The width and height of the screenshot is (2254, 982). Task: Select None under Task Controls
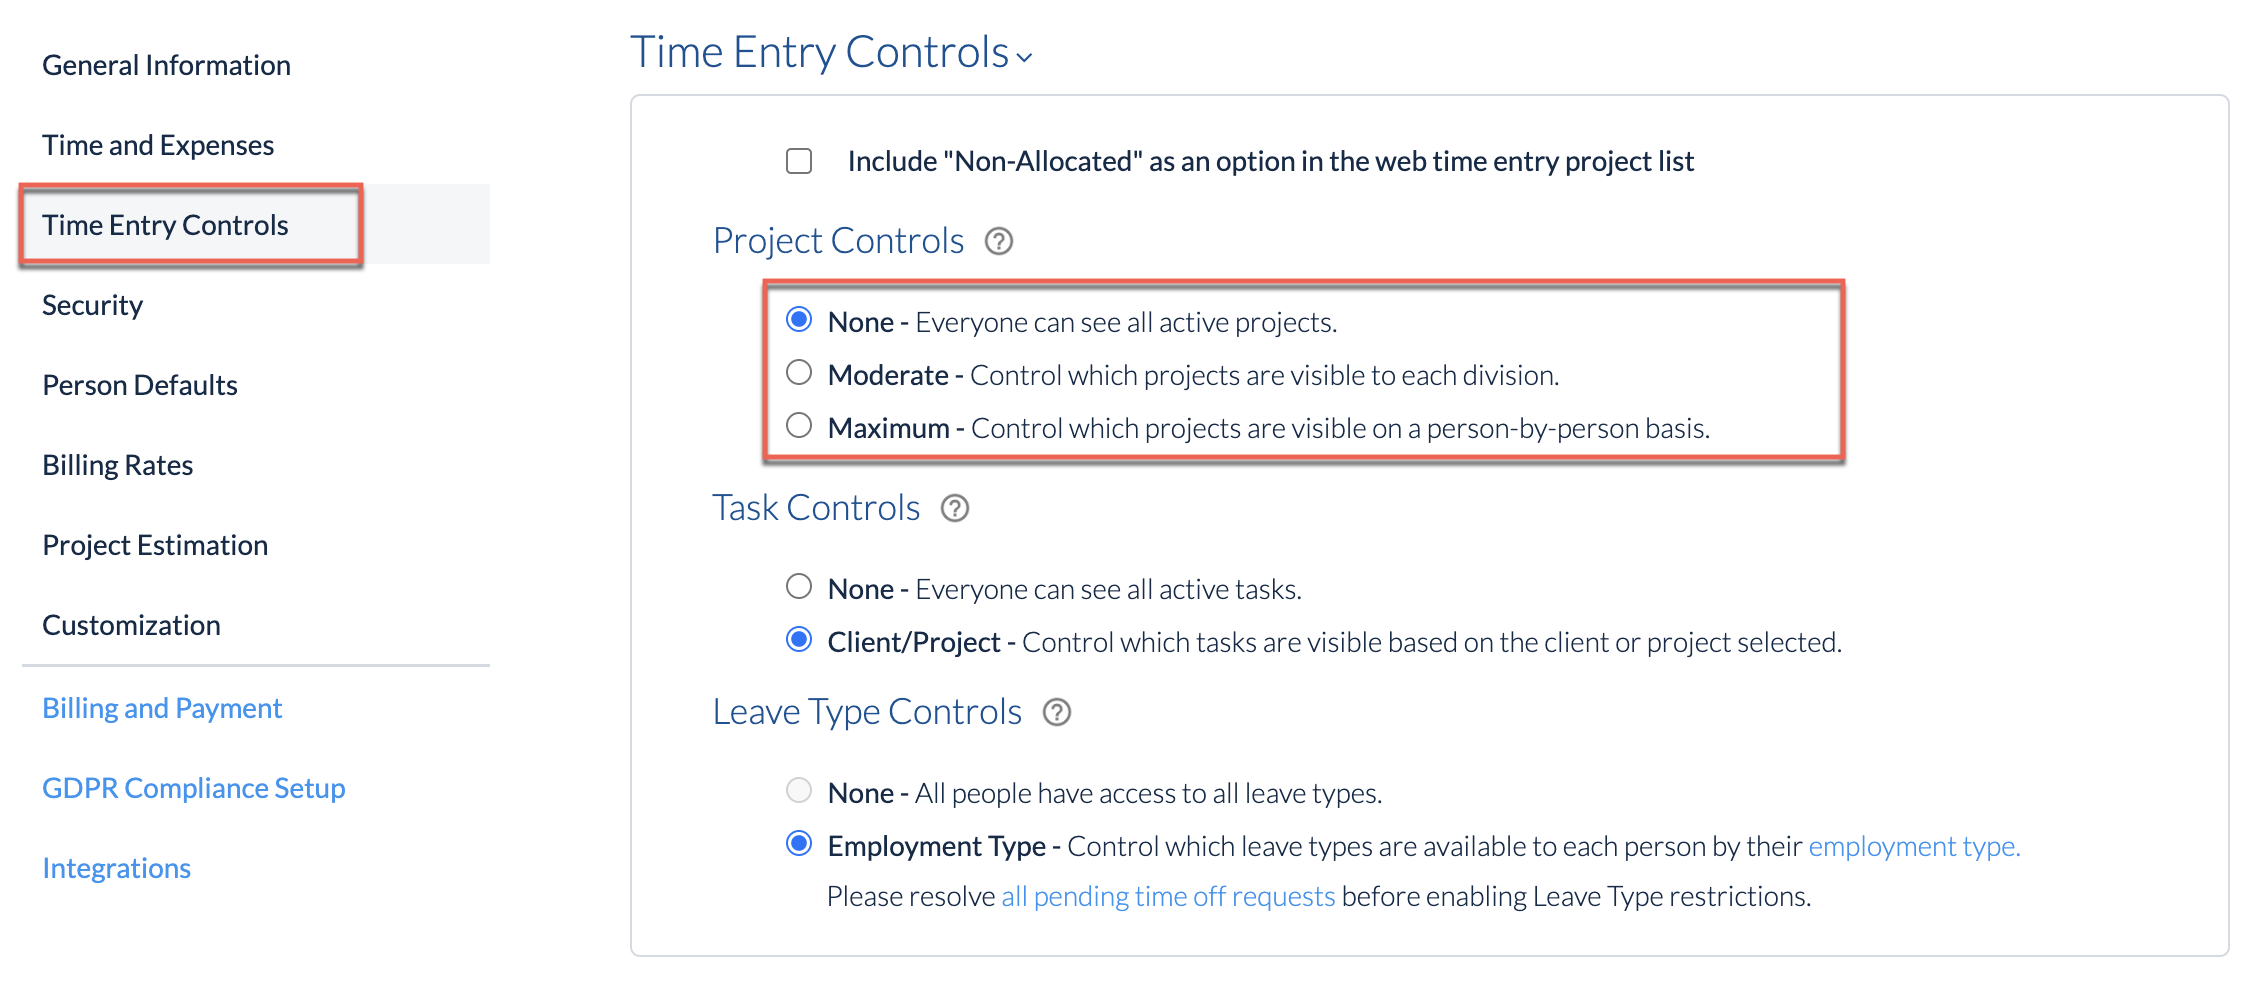pyautogui.click(x=799, y=587)
